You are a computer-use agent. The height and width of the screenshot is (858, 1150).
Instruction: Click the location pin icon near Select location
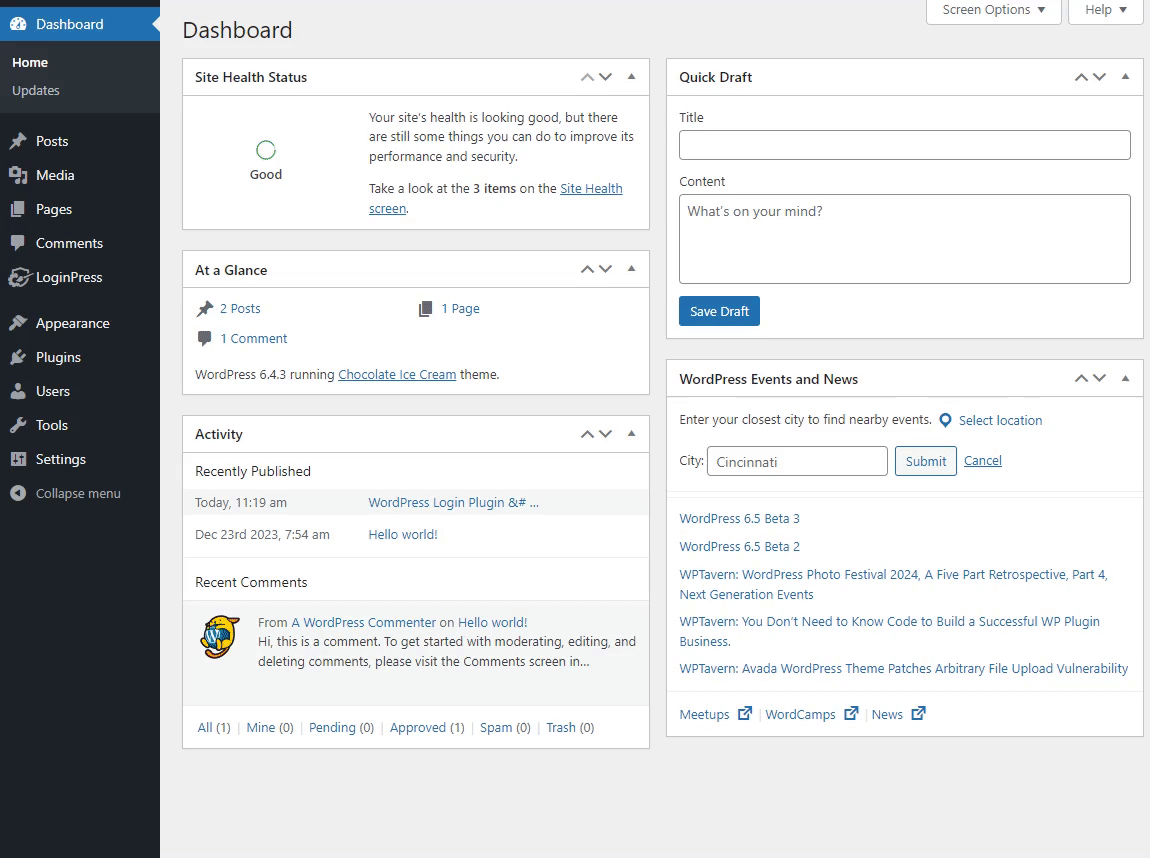(945, 420)
